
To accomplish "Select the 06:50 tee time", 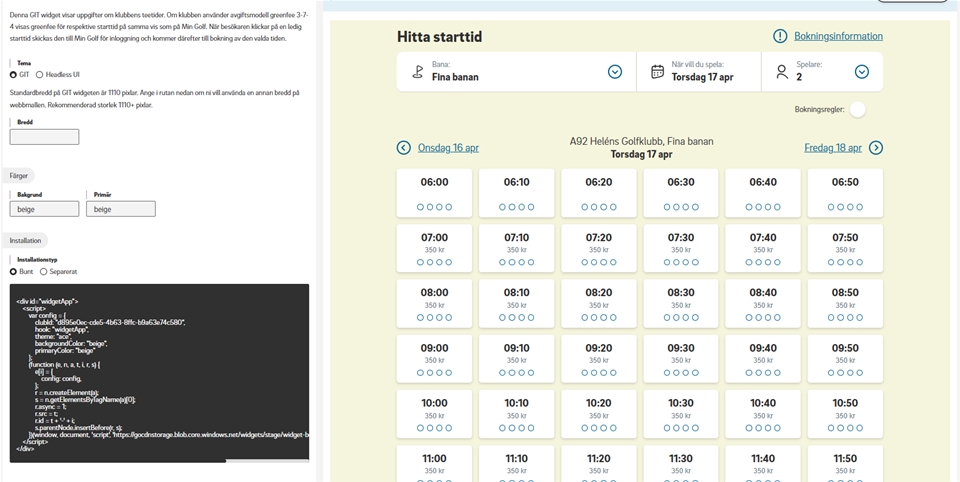I will [x=845, y=193].
